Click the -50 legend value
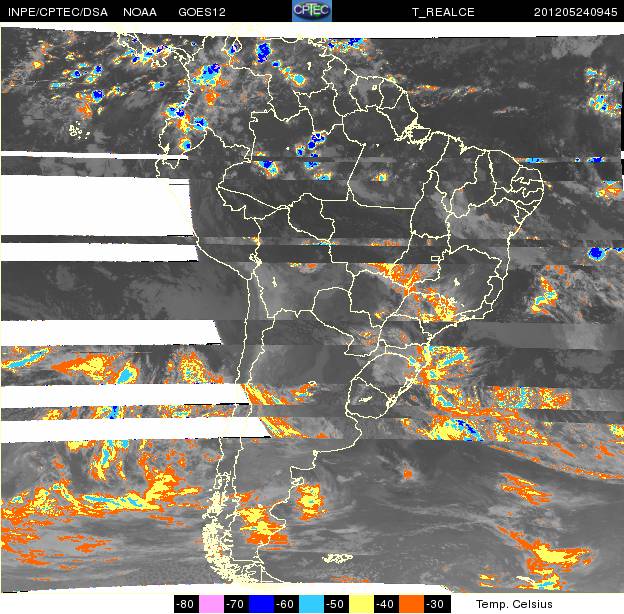624x614 pixels. tap(337, 604)
